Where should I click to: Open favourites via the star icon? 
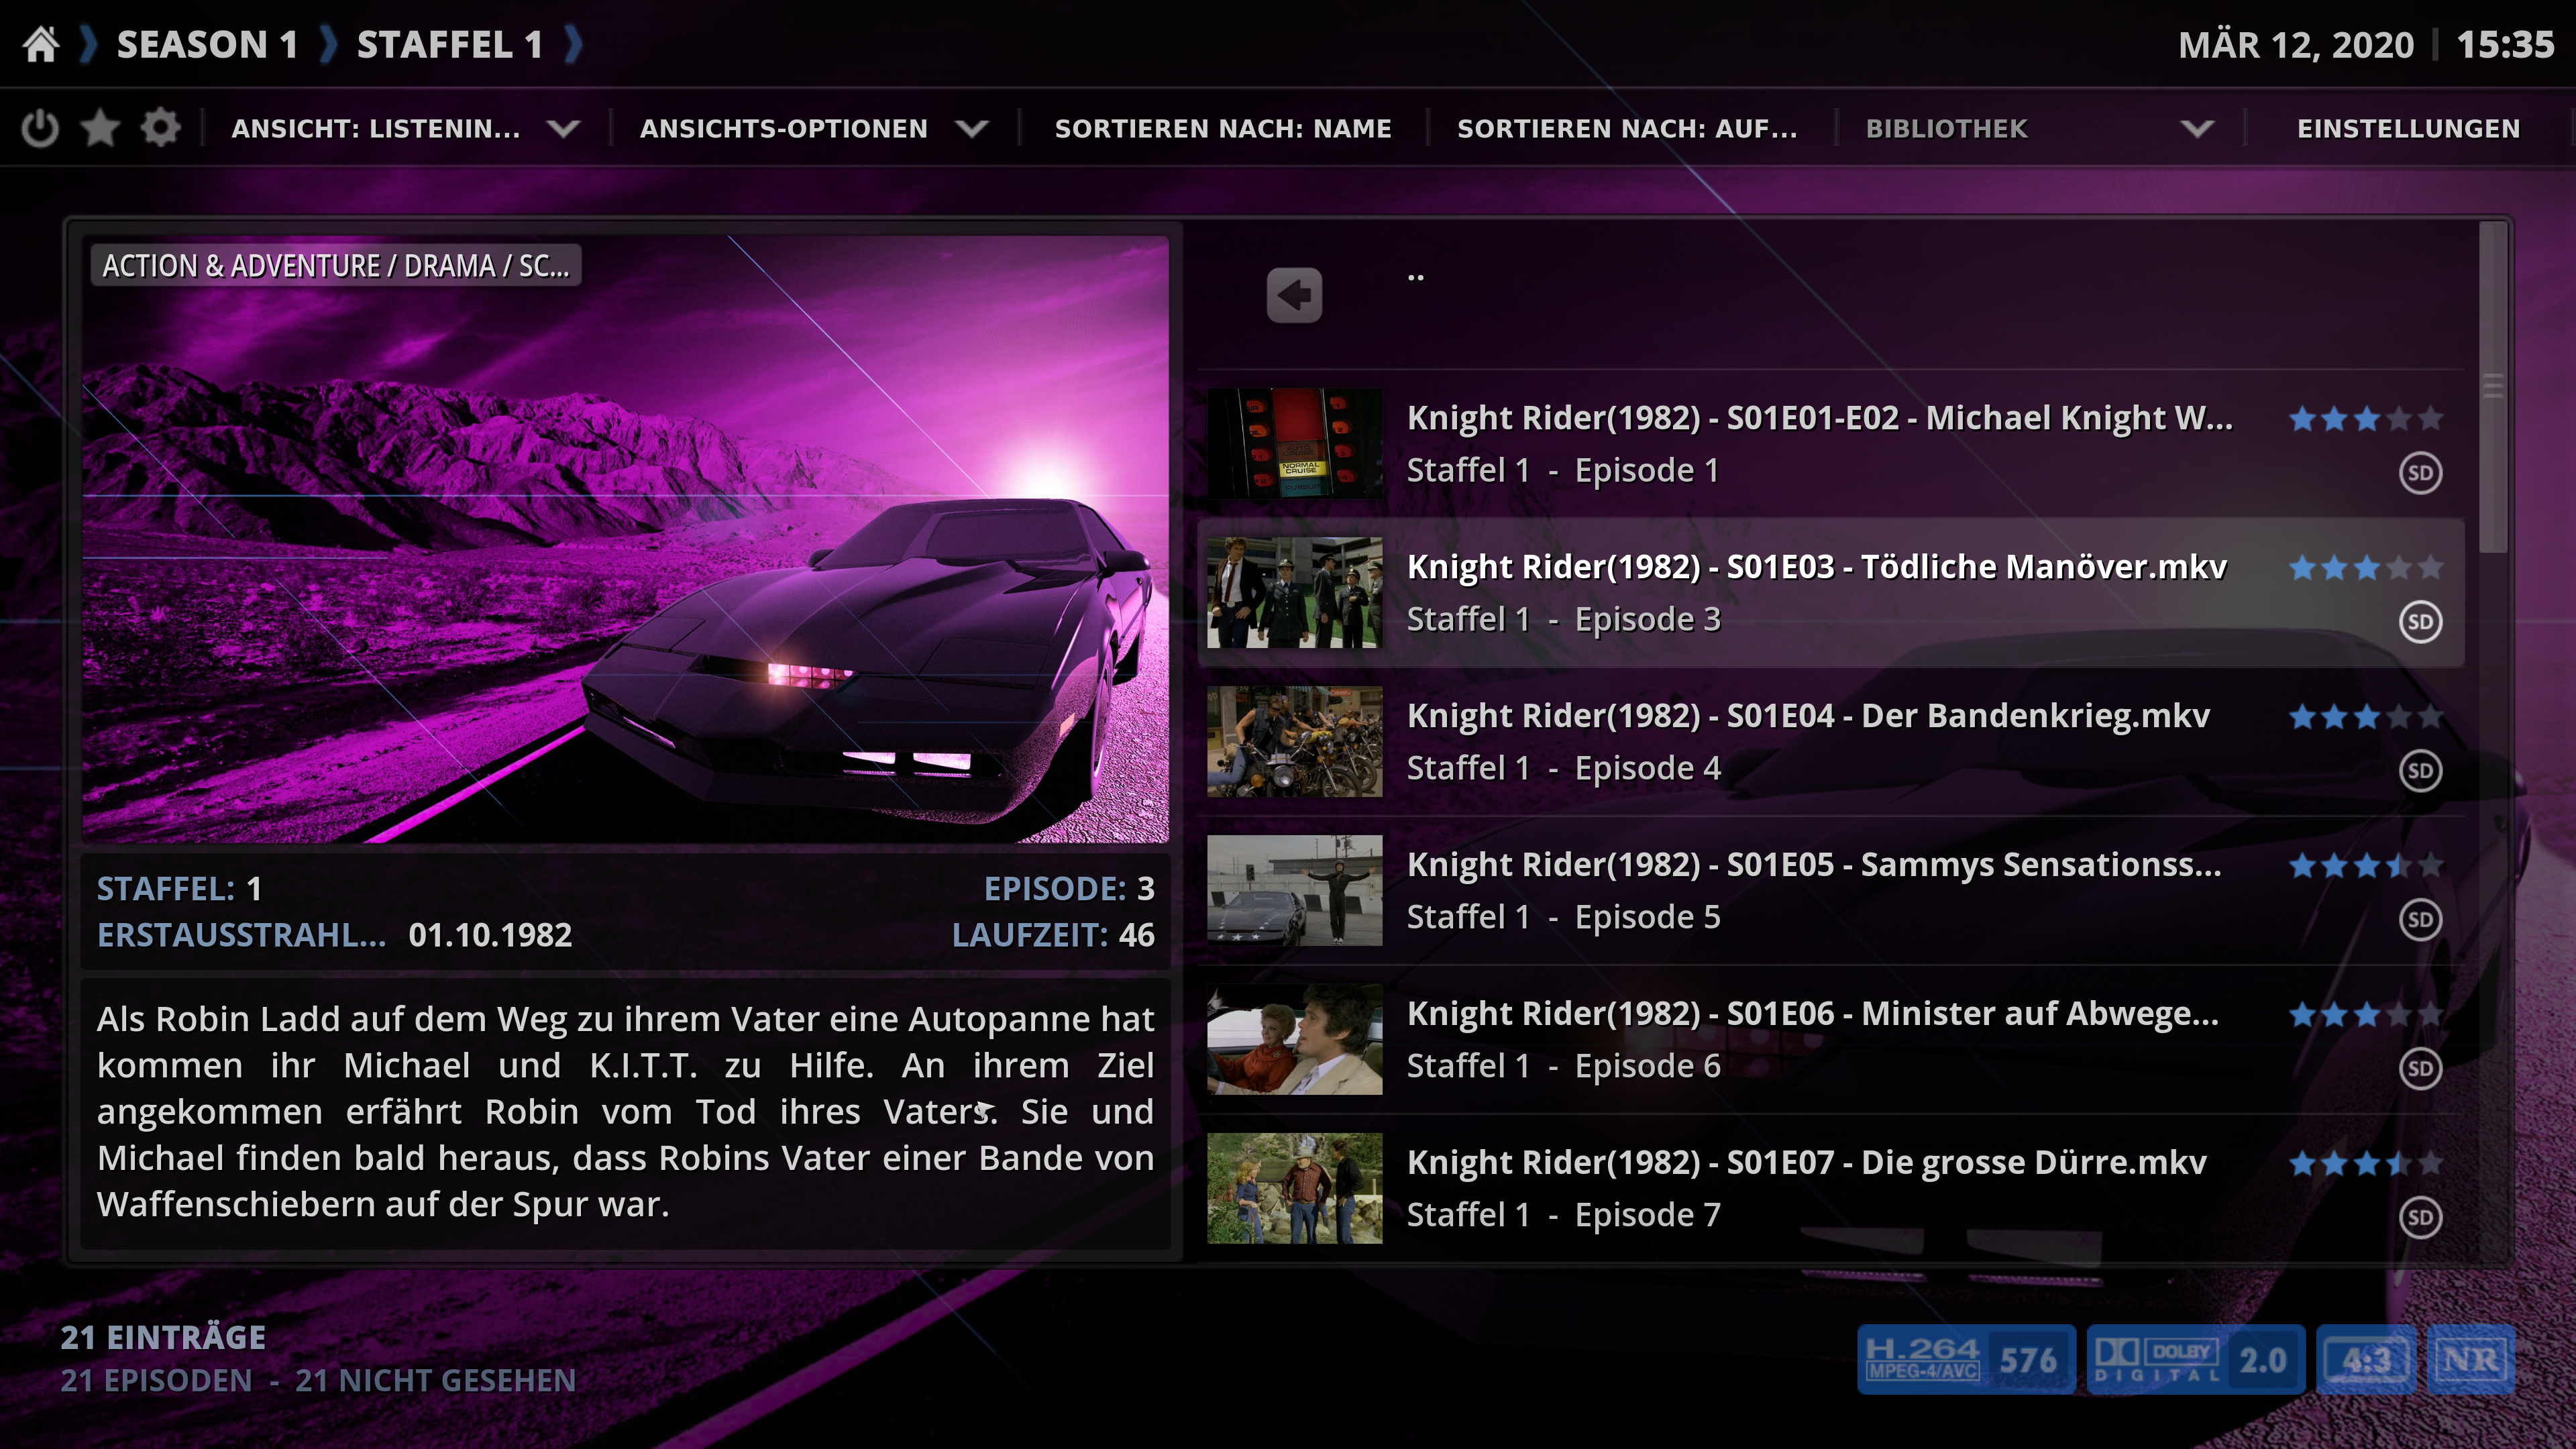pyautogui.click(x=100, y=128)
